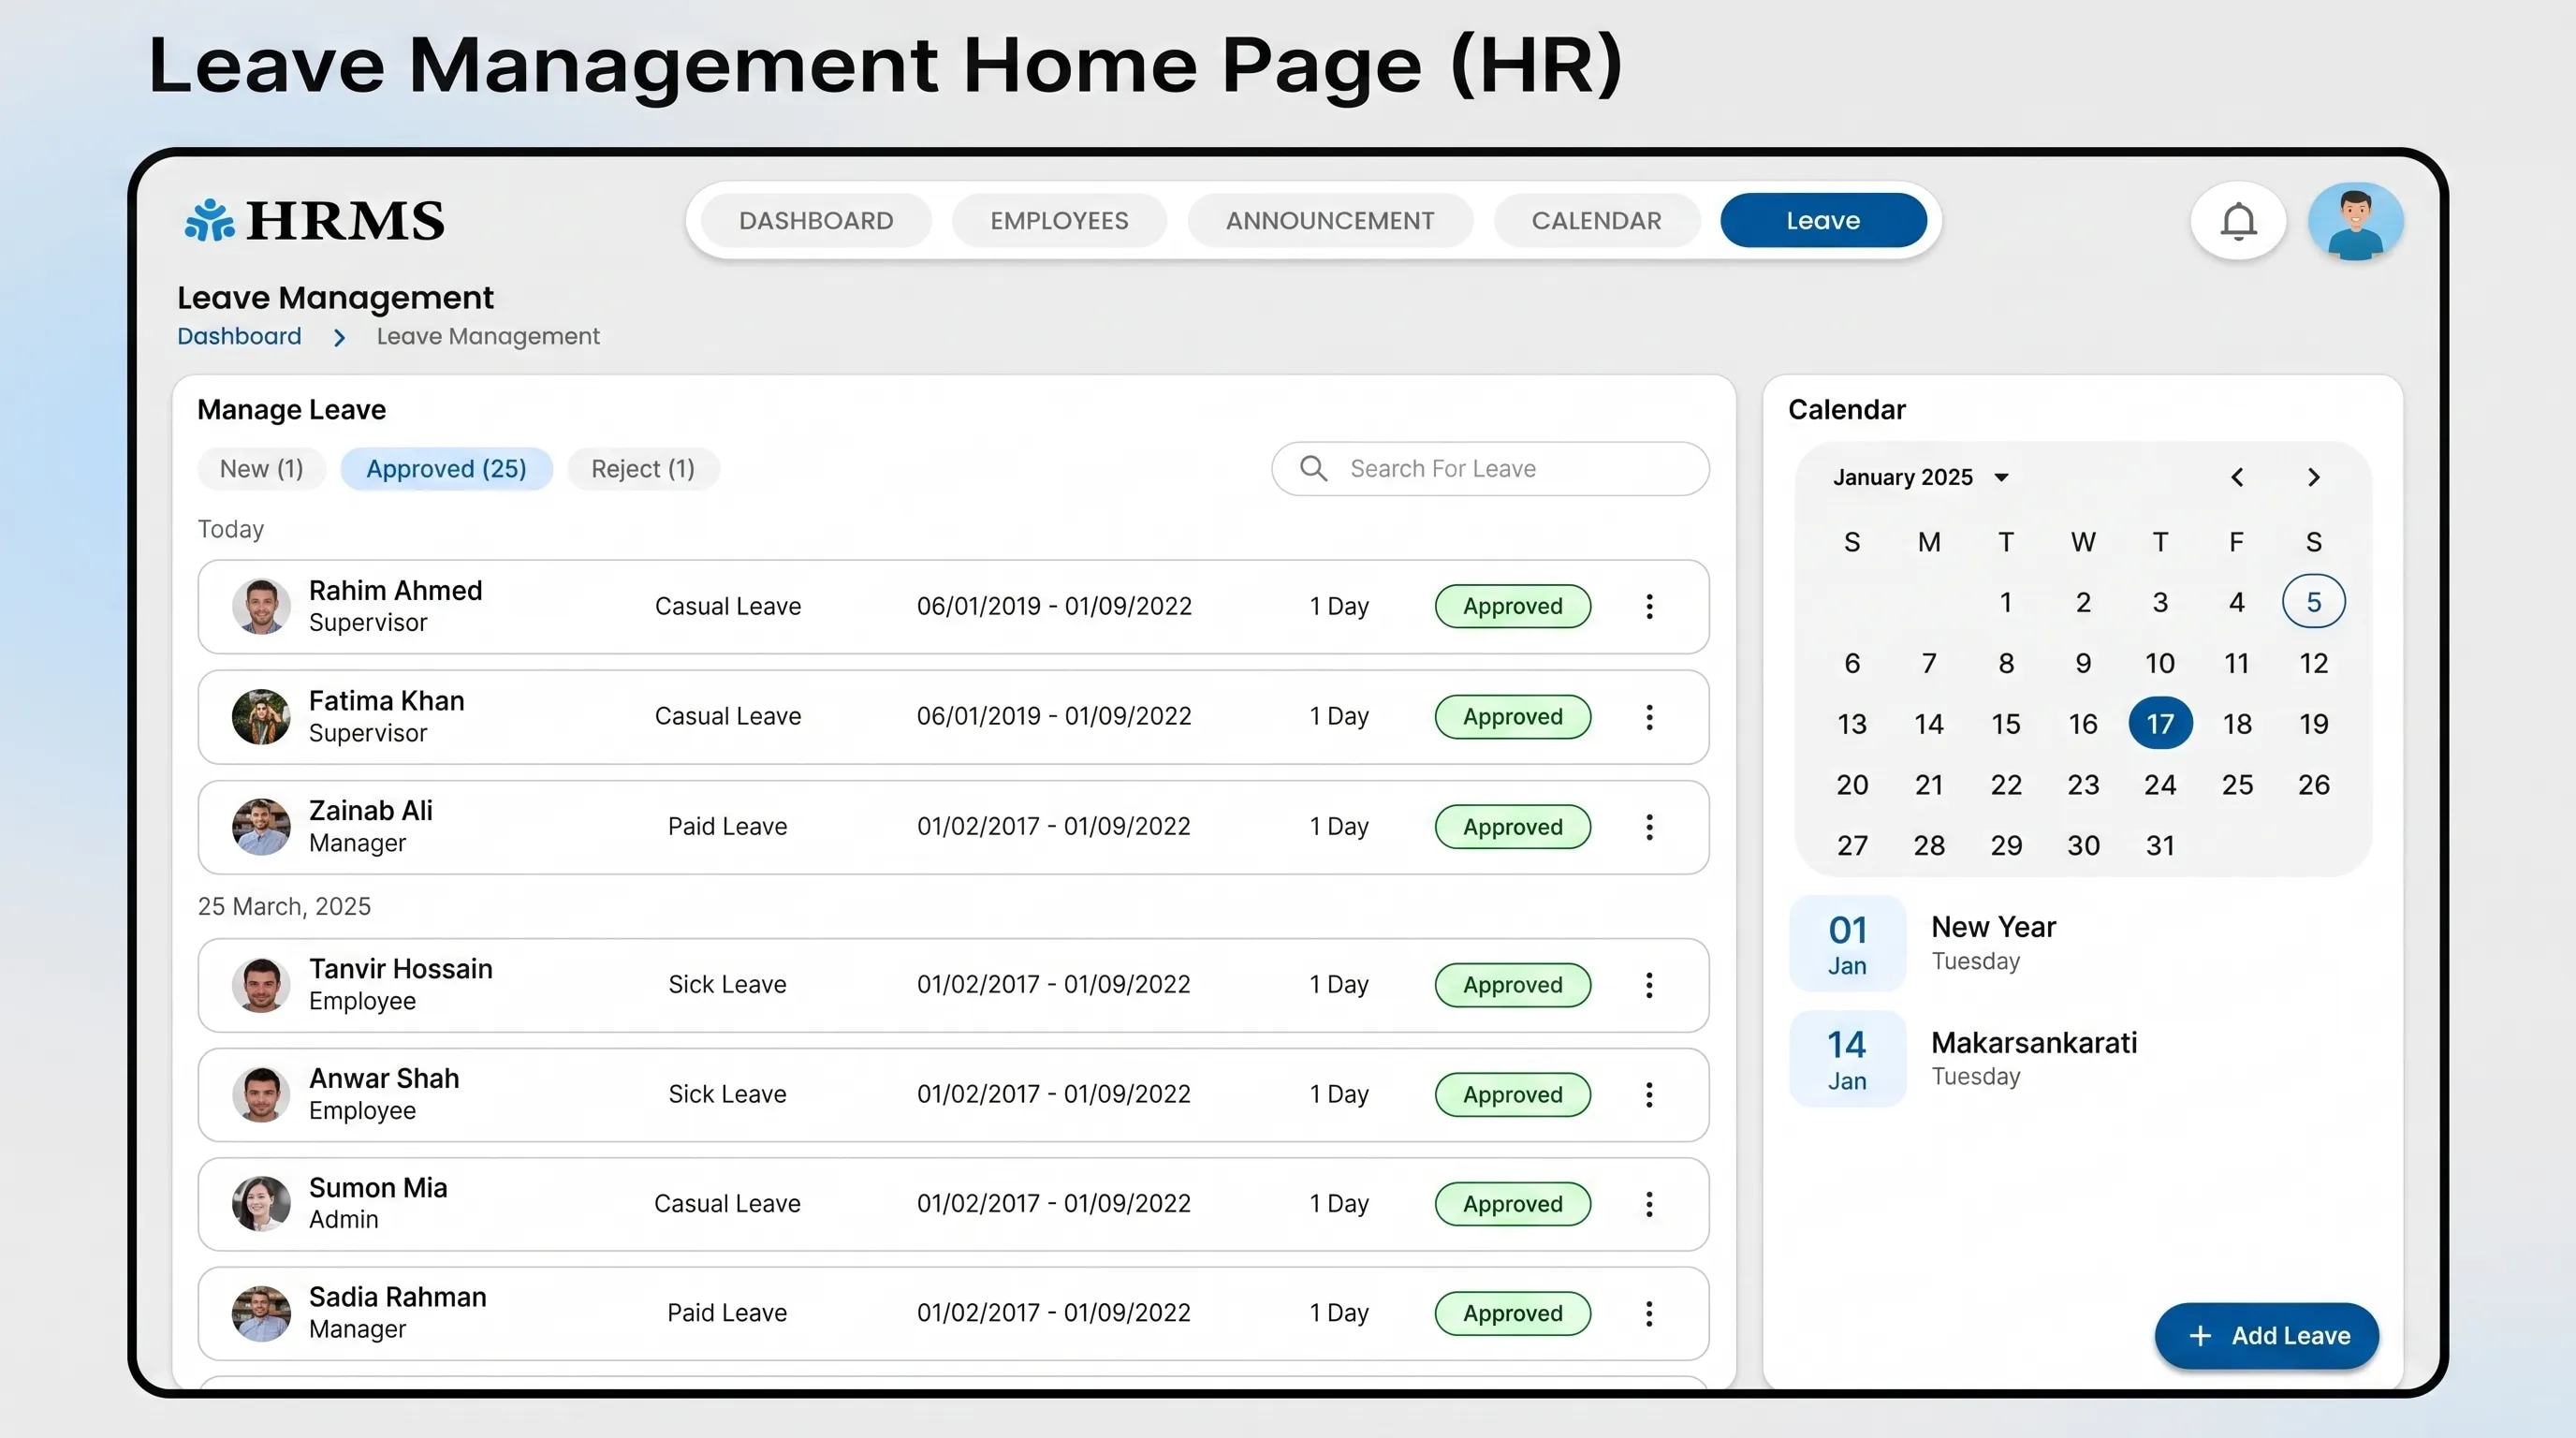
Task: Click the Approved badge for Fatima Khan
Action: coord(1512,716)
